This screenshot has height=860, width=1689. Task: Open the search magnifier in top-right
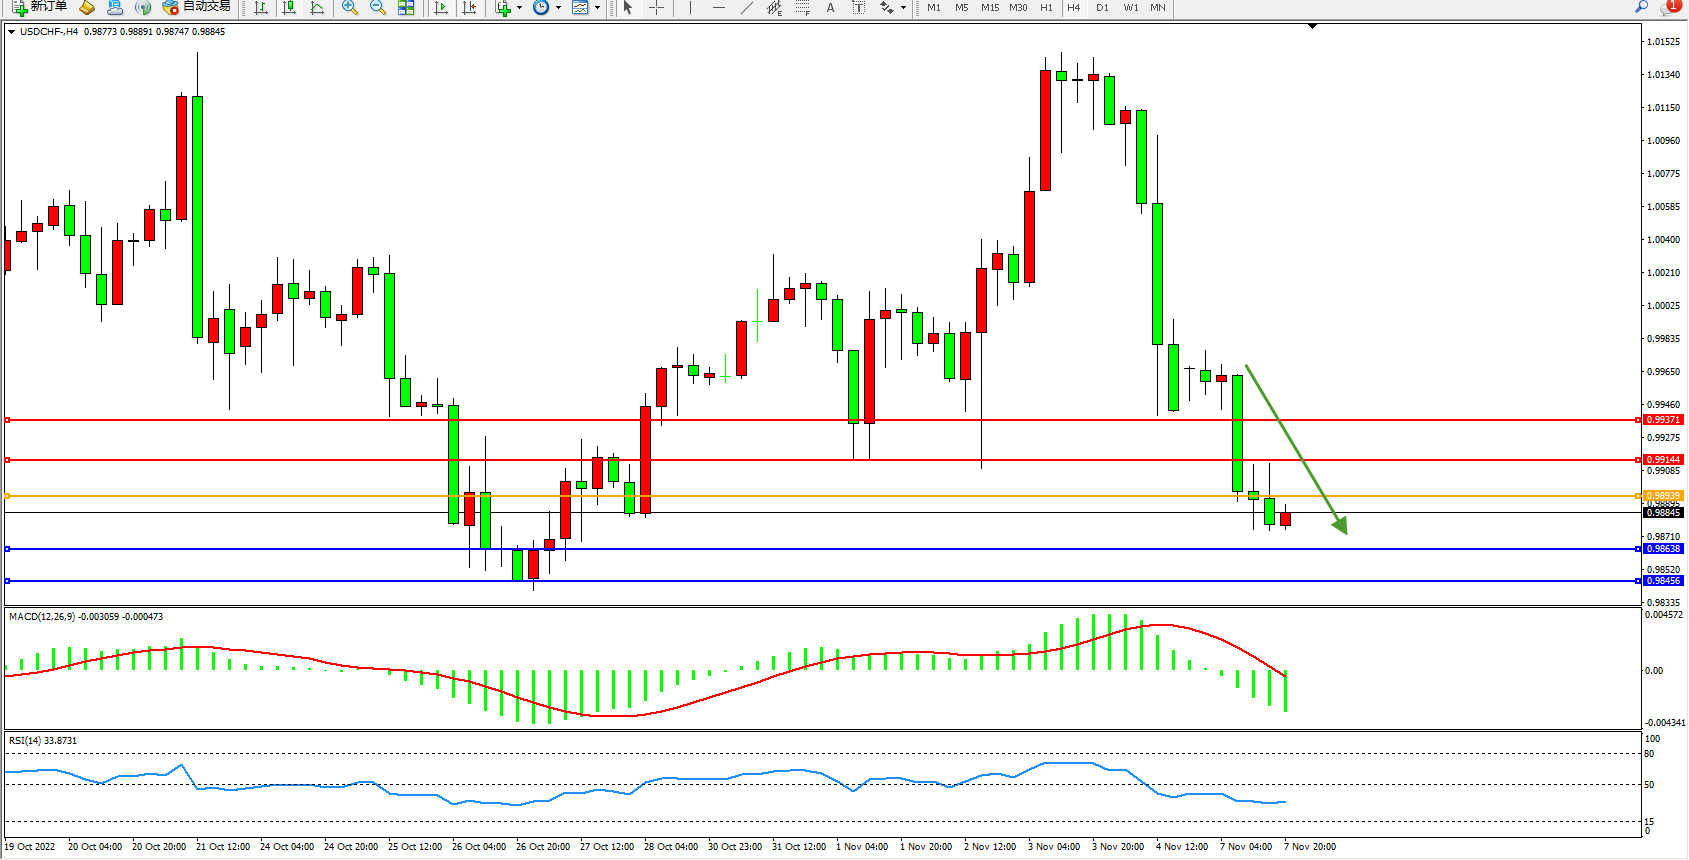pyautogui.click(x=1641, y=7)
